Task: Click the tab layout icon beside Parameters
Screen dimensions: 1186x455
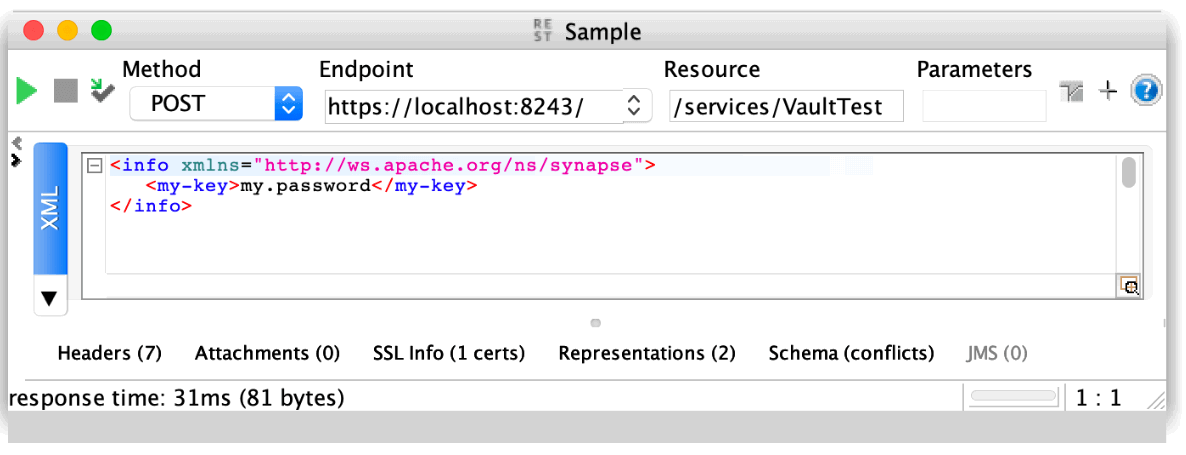Action: [1072, 92]
